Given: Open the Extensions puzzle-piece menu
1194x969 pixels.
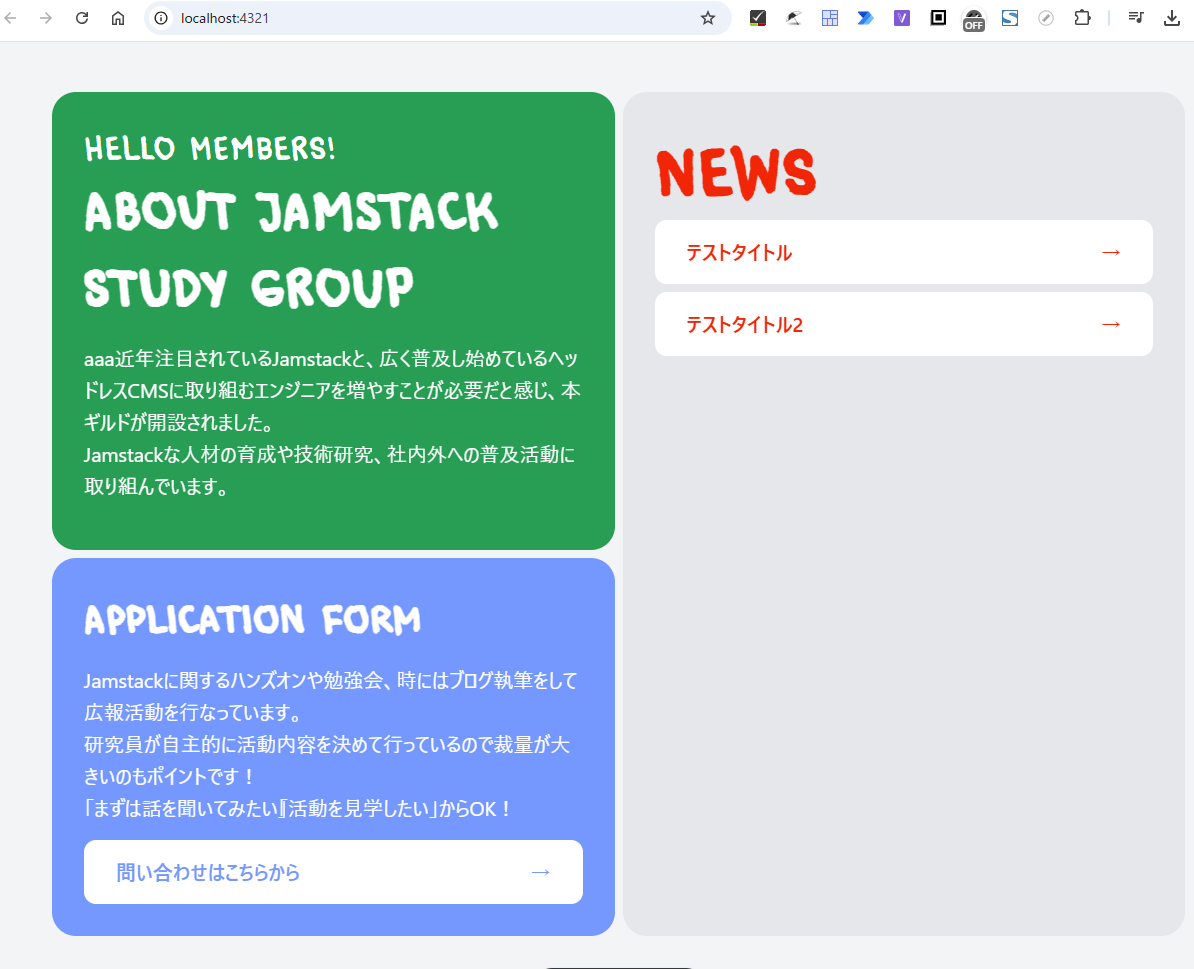Looking at the screenshot, I should [x=1082, y=18].
